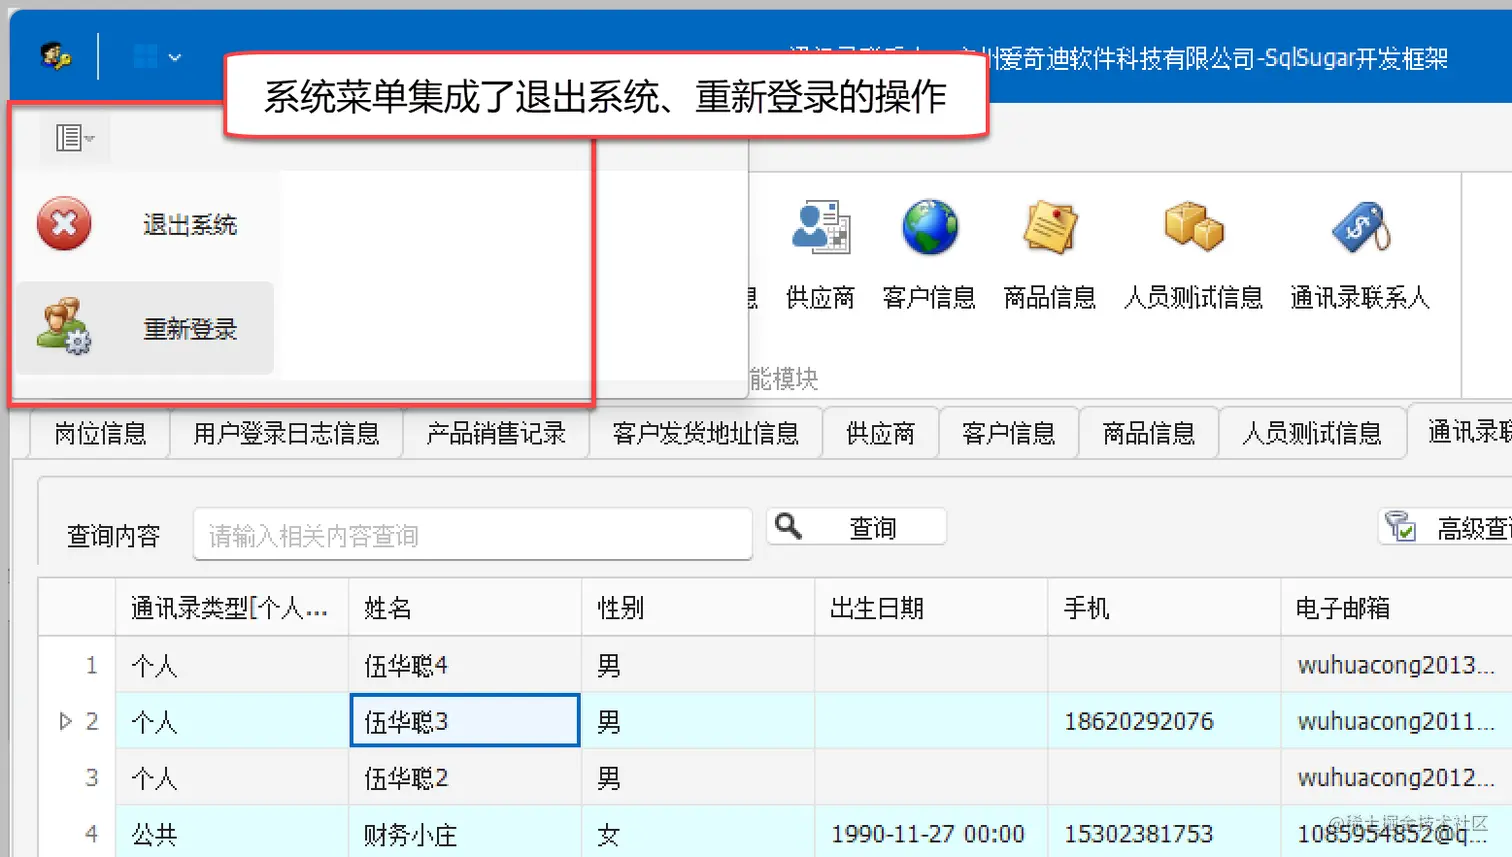Image resolution: width=1512 pixels, height=857 pixels.
Task: Switch to the 通讯录 tab at right edge
Action: (1461, 431)
